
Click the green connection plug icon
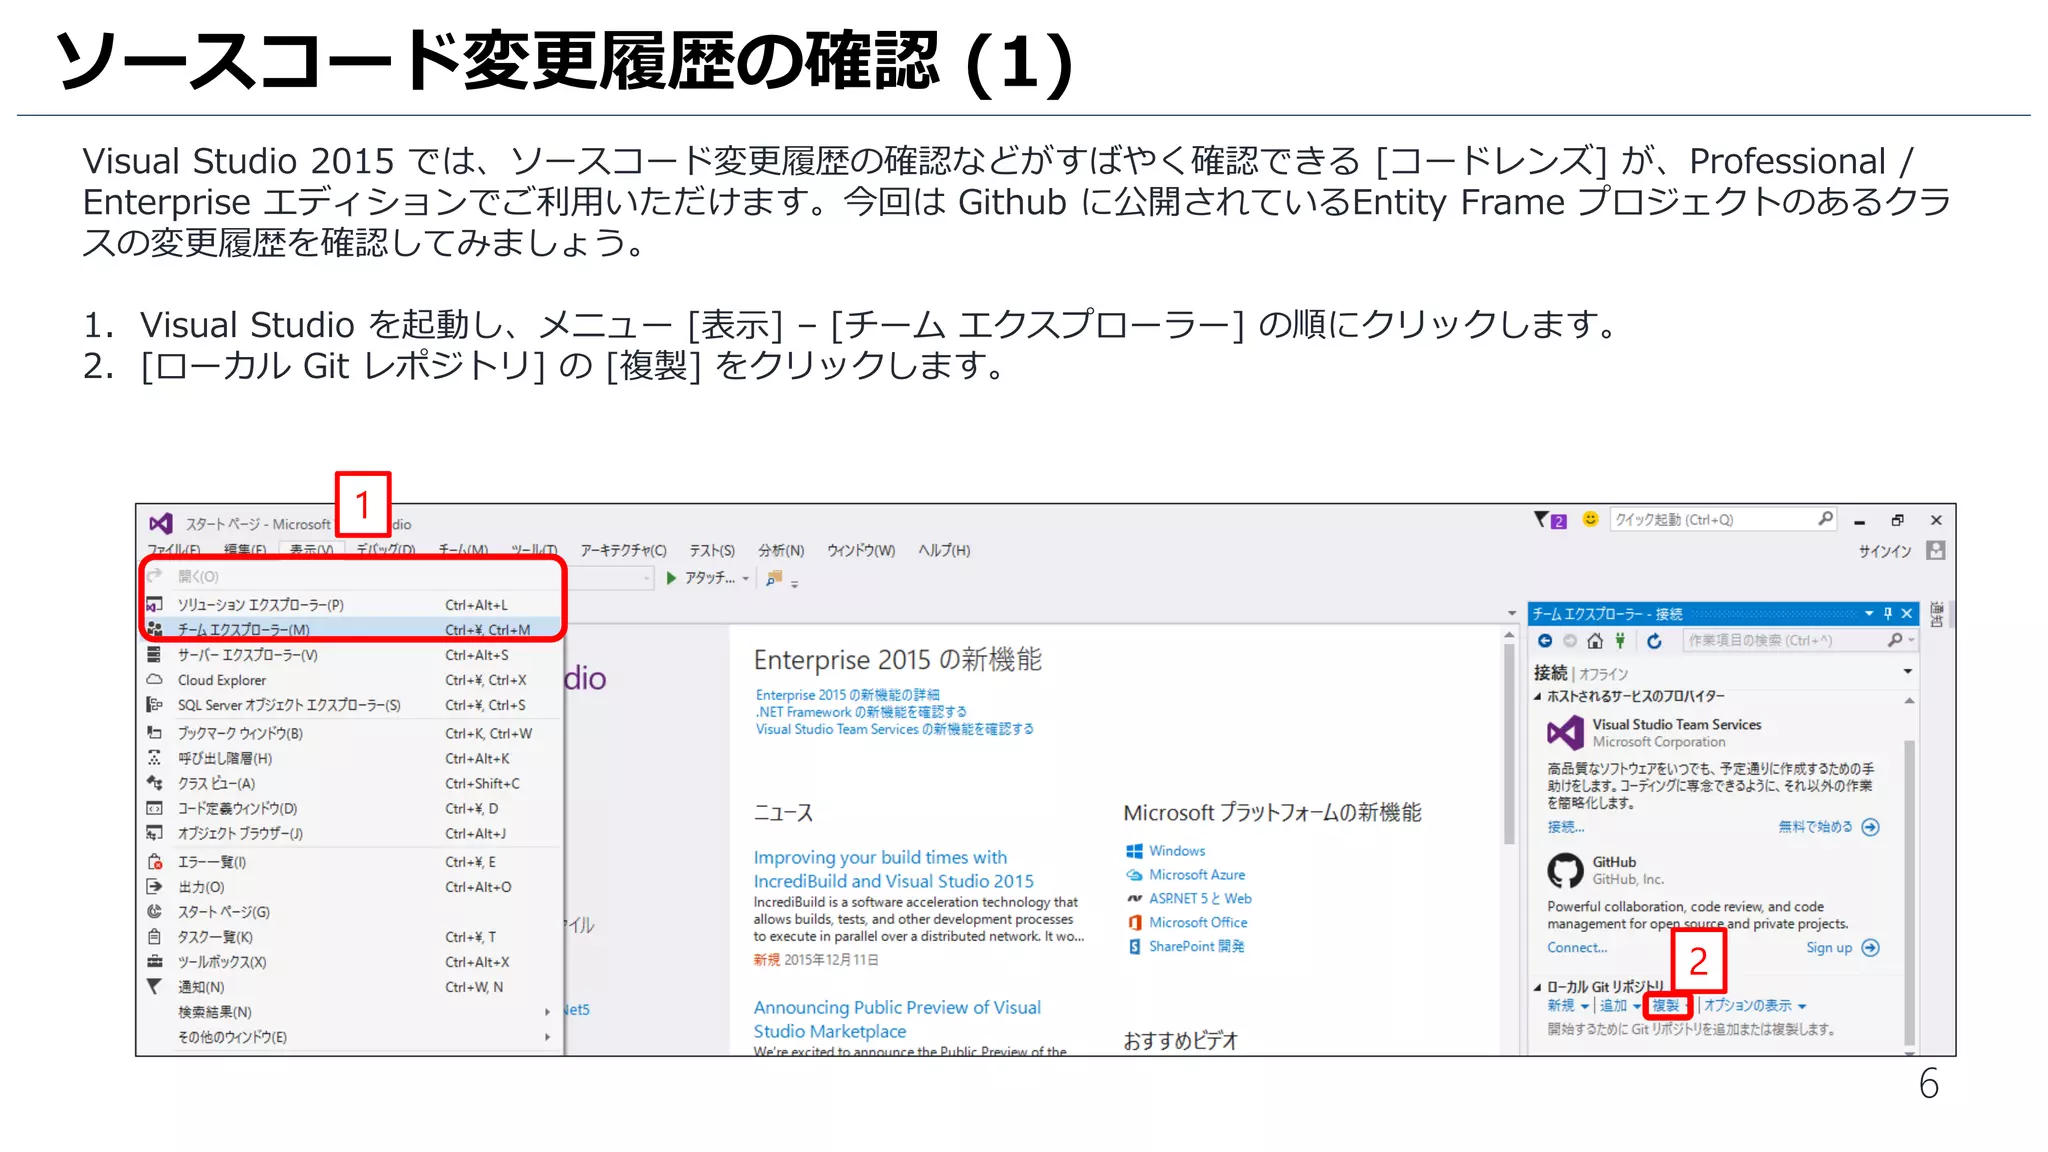coord(1620,641)
